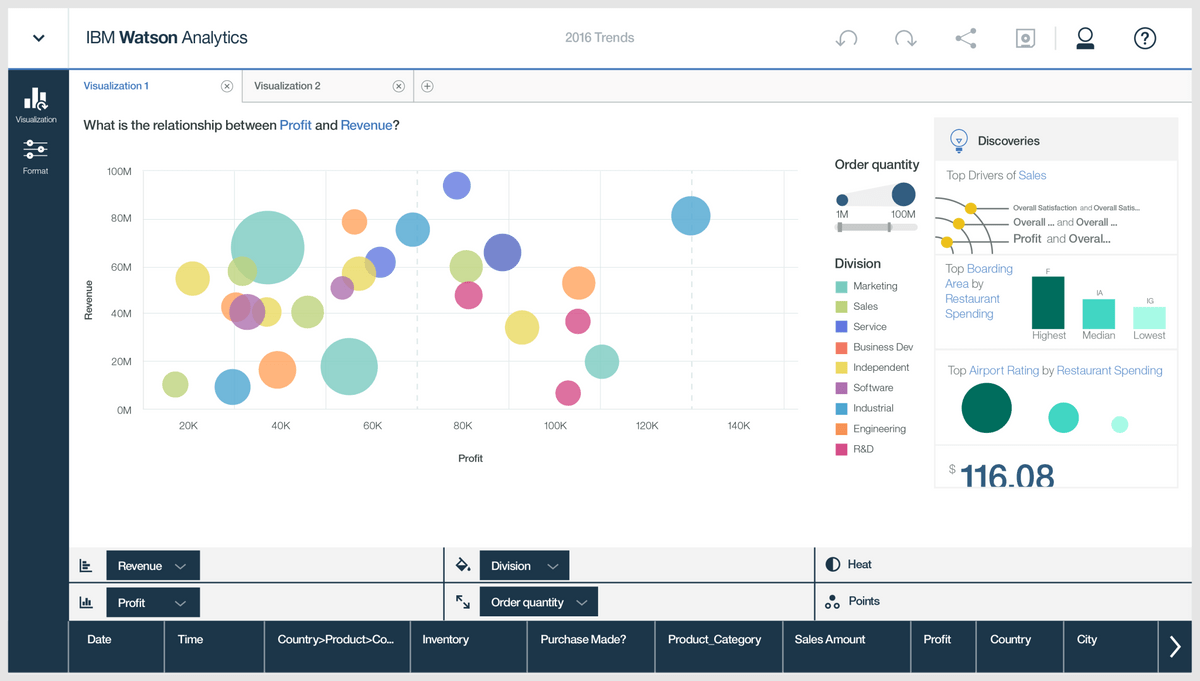Click the 2016 Trends title text
The height and width of the screenshot is (681, 1200).
tap(600, 38)
